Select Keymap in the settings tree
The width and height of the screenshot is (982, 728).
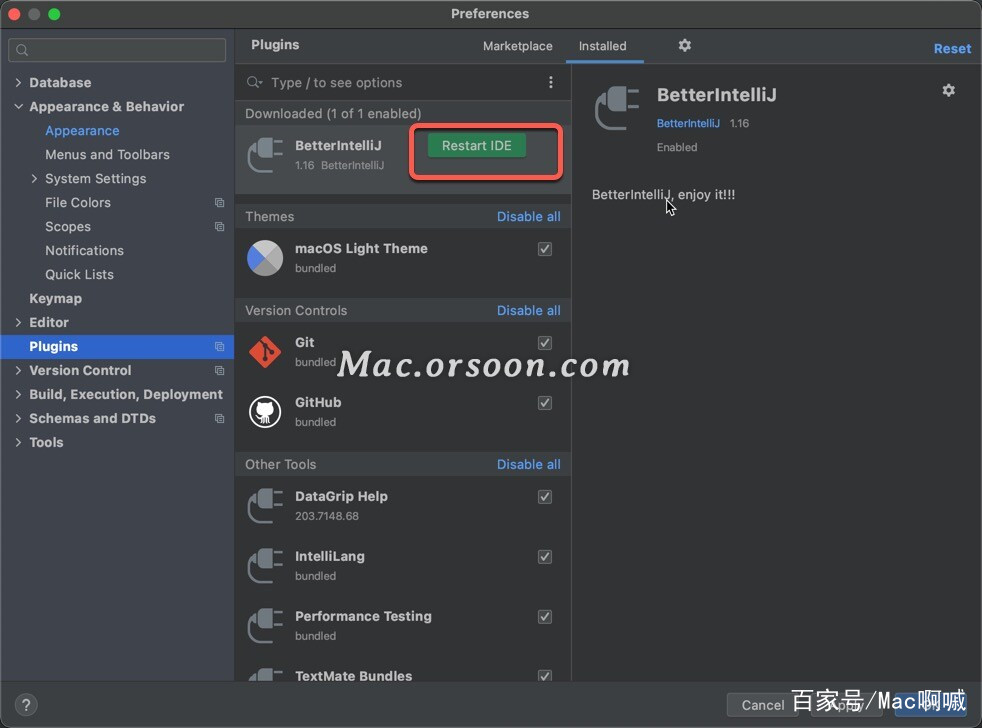pos(56,299)
